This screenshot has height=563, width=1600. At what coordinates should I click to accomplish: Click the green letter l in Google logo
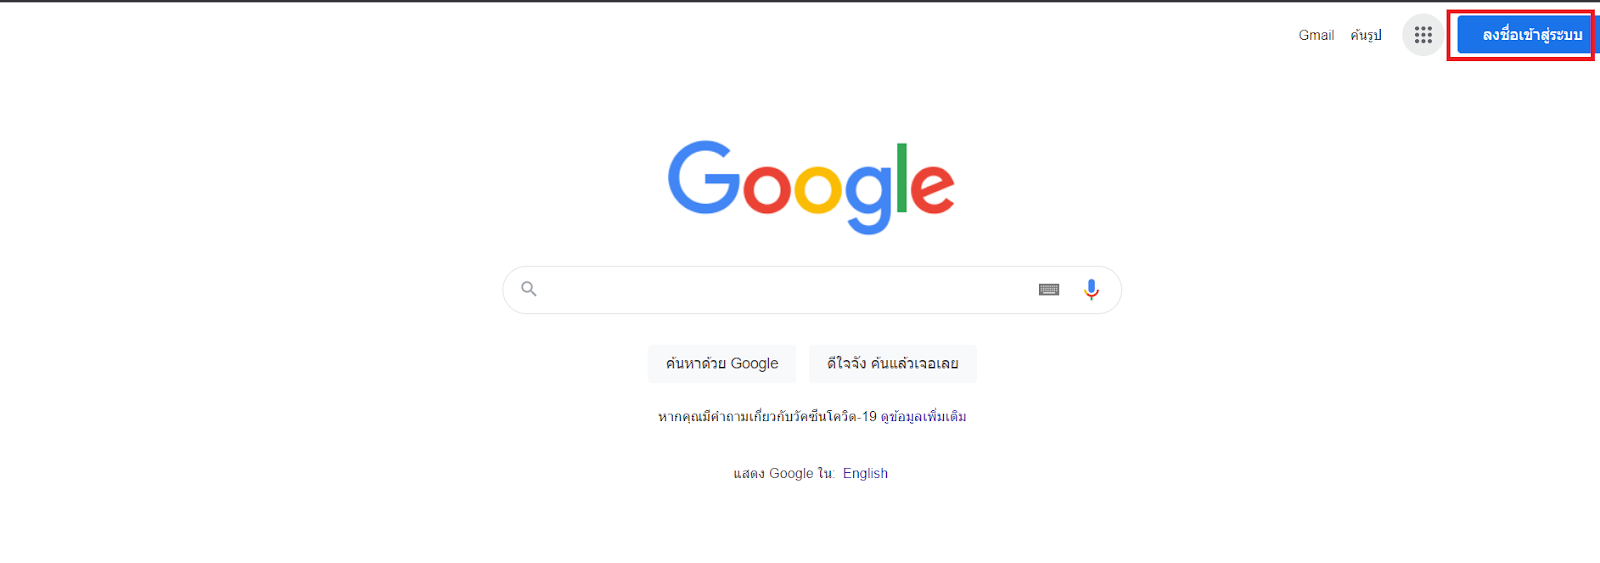point(901,178)
